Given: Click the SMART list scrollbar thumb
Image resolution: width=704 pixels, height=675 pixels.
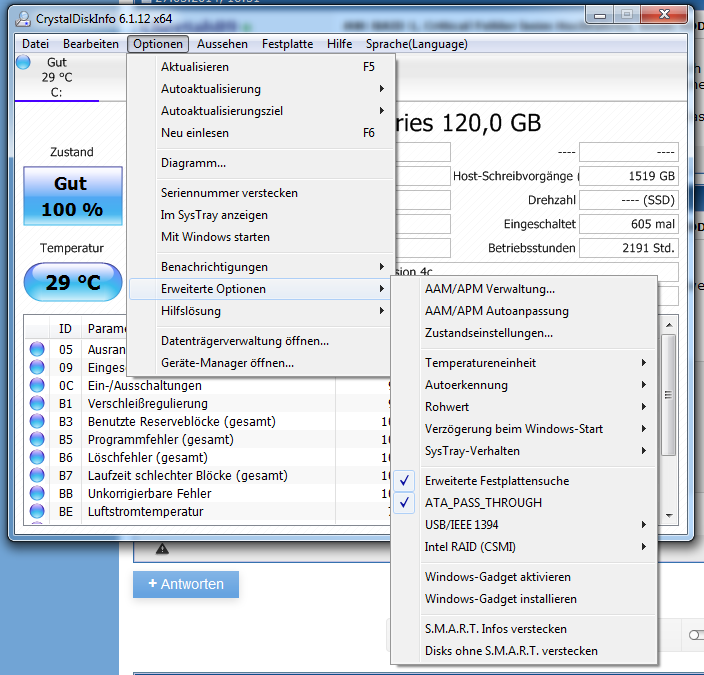Looking at the screenshot, I should coord(669,395).
